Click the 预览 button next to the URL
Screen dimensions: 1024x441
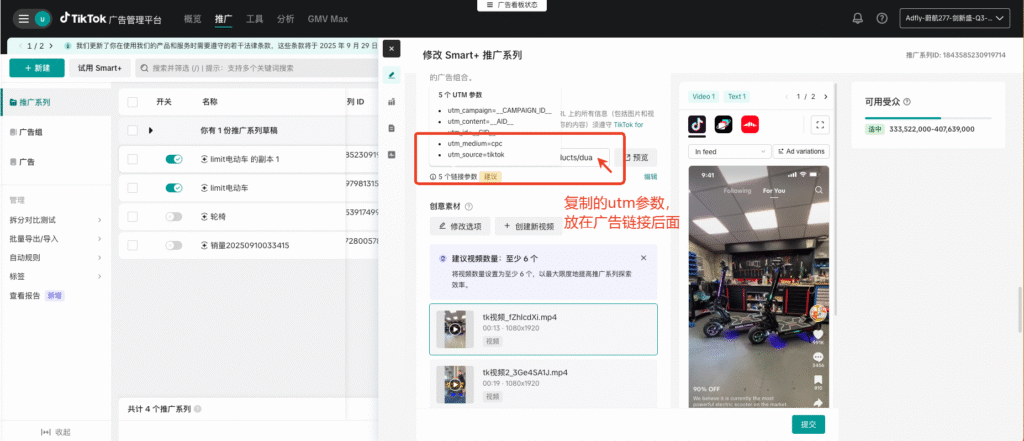point(635,157)
